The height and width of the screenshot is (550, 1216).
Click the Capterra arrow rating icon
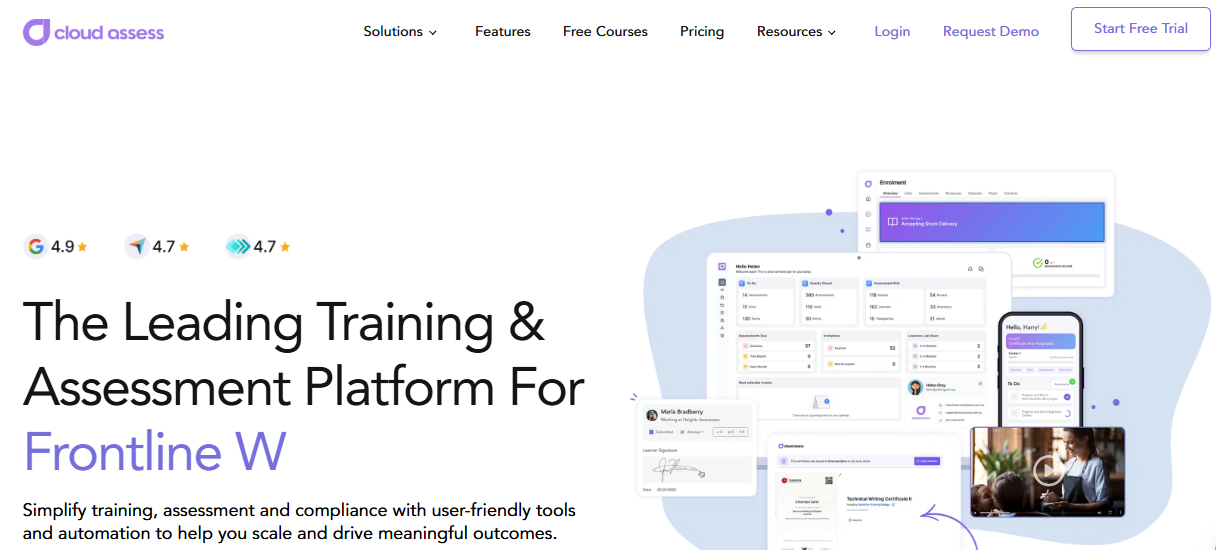click(x=137, y=246)
